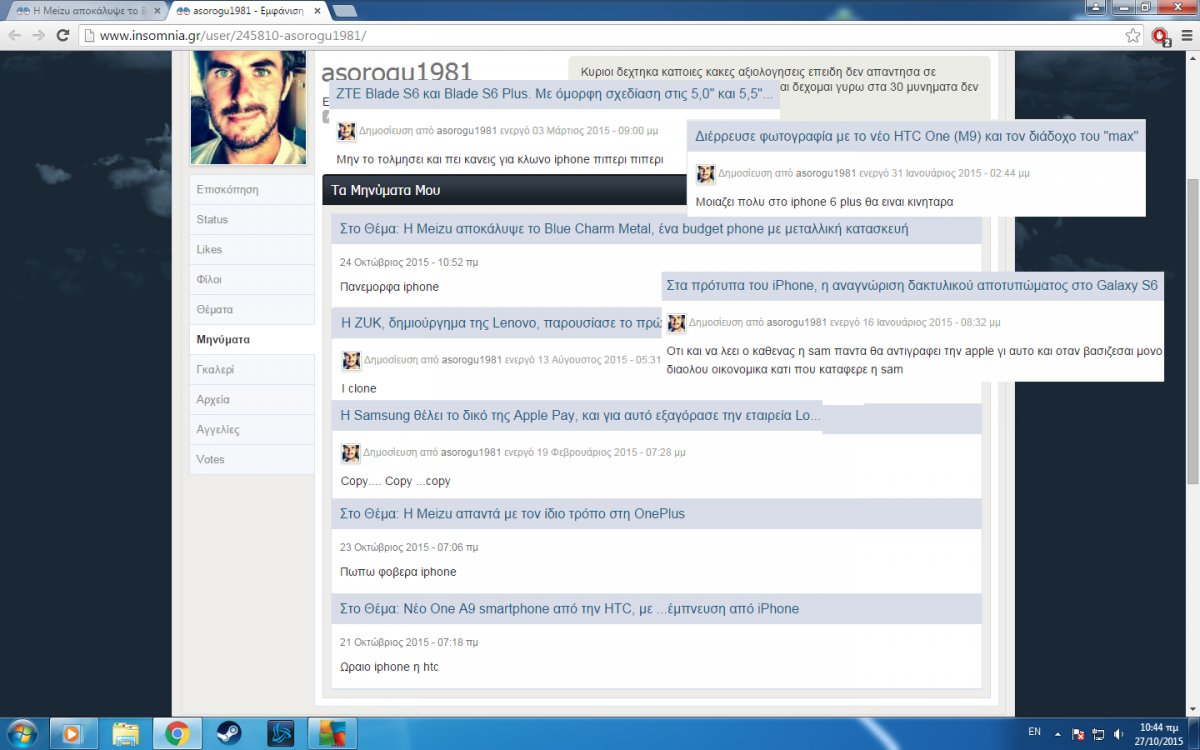Open the red extension icon in Chrome toolbar
This screenshot has height=750, width=1200.
tap(1160, 36)
